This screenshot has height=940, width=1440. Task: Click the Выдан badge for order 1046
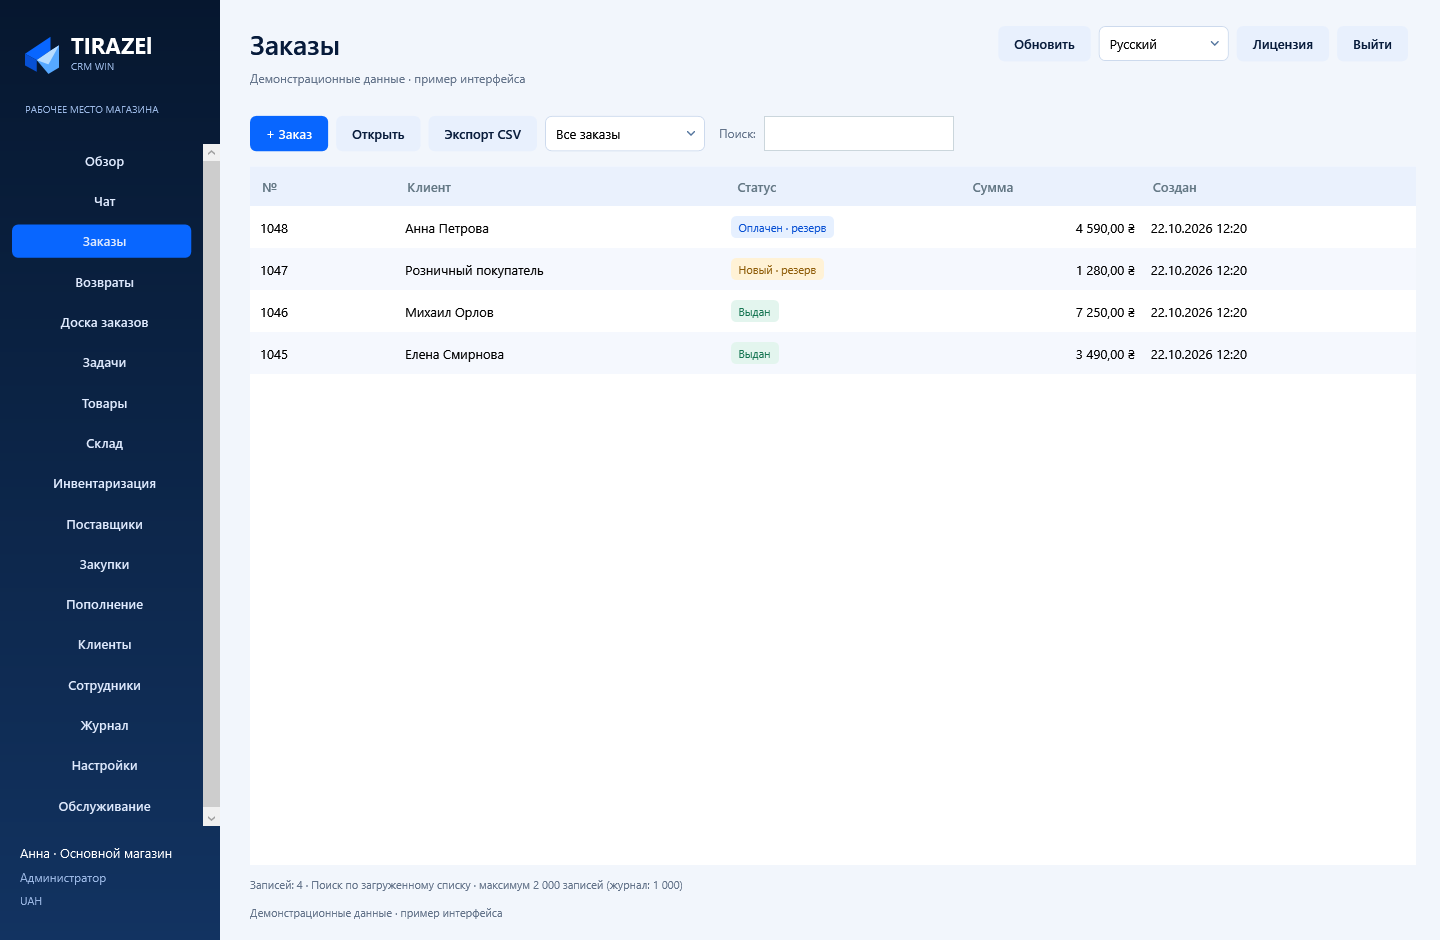click(754, 312)
